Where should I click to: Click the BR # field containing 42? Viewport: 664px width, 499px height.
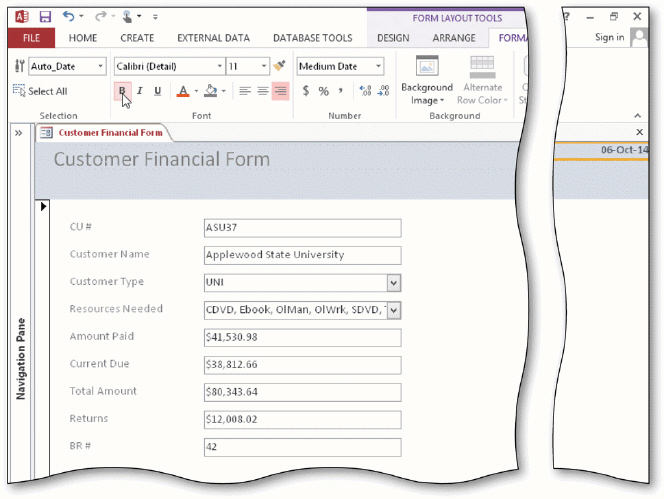(302, 447)
